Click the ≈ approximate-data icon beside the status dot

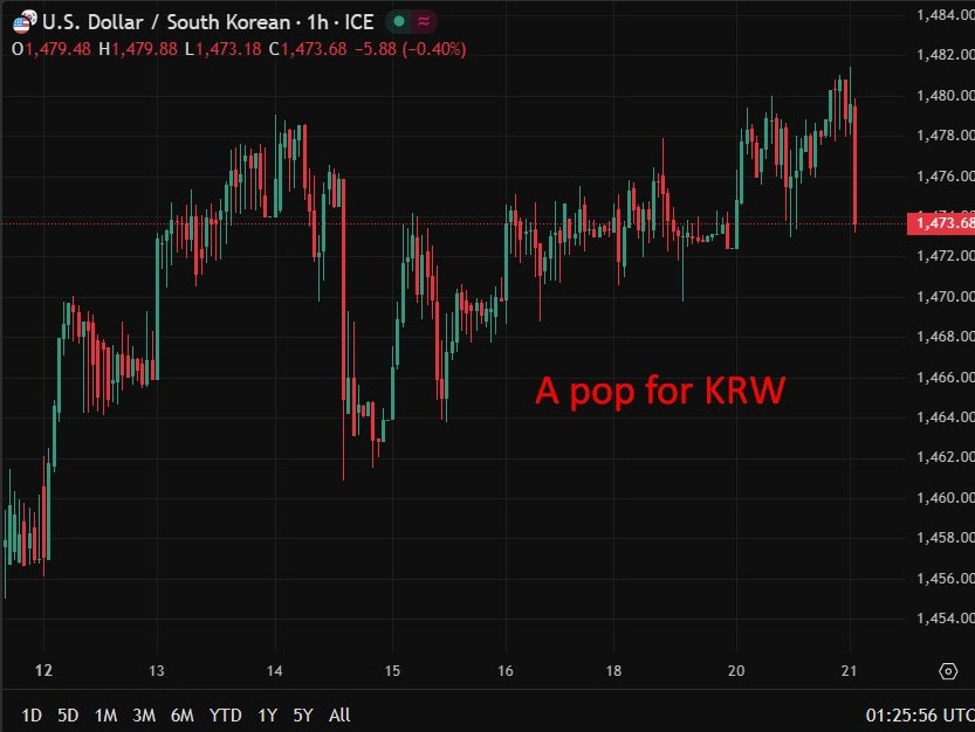(x=422, y=21)
